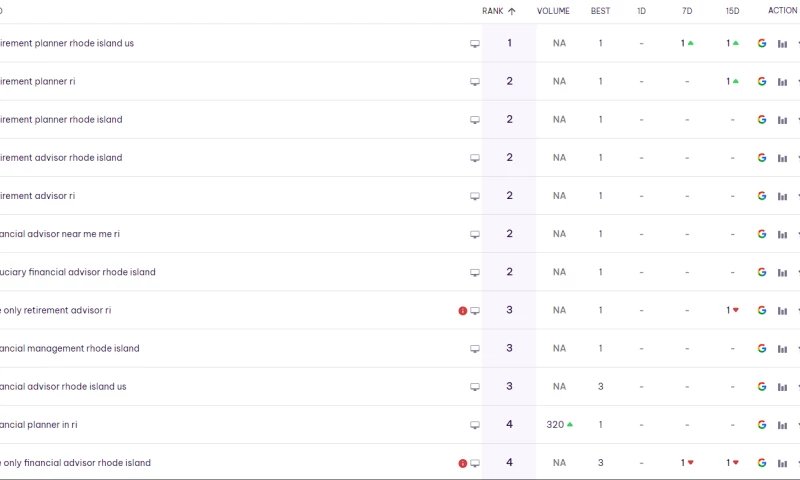Viewport: 800px width, 480px height.
Task: View history chart for financial advisor near me me ri
Action: [x=782, y=235]
